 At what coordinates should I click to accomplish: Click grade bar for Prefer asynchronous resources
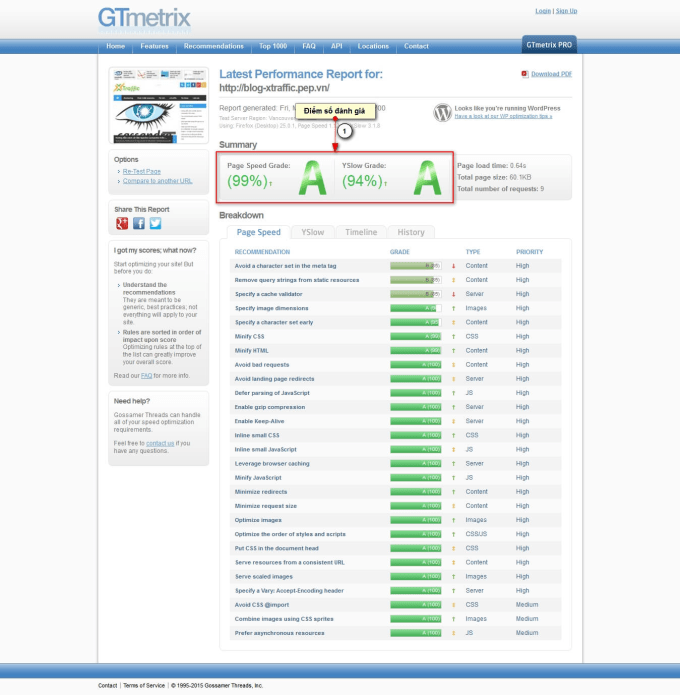[415, 633]
